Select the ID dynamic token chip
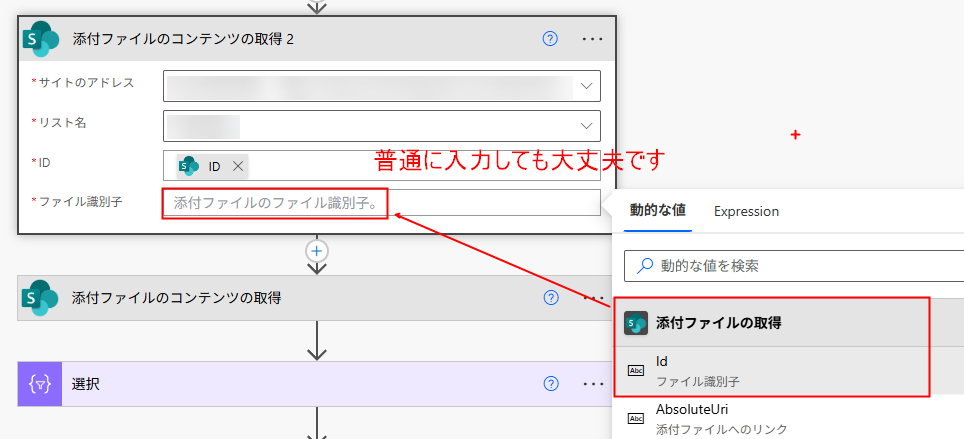This screenshot has width=964, height=439. point(213,166)
